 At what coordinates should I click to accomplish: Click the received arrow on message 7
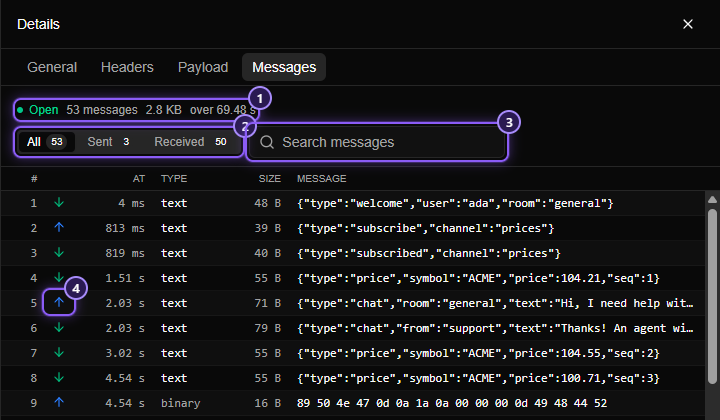tap(59, 353)
